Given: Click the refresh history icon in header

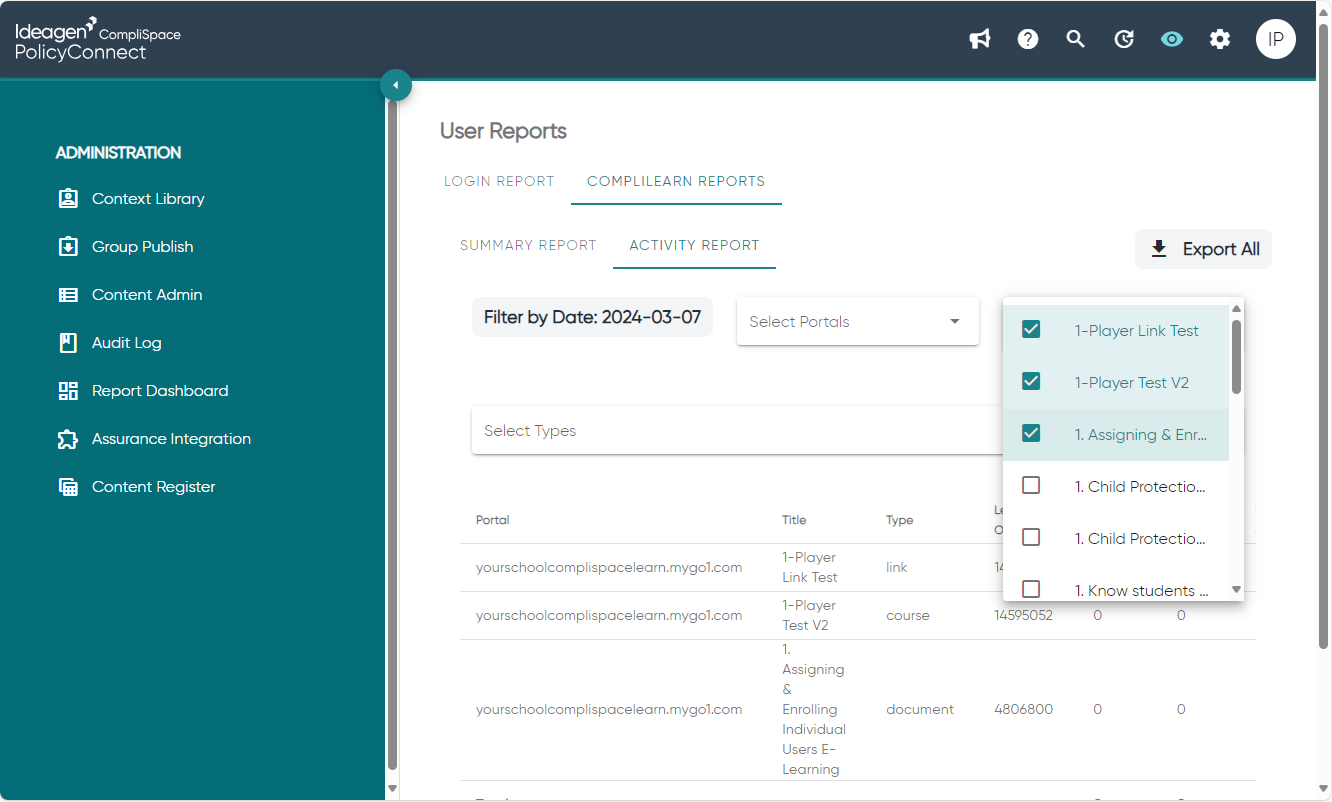Looking at the screenshot, I should (x=1124, y=39).
